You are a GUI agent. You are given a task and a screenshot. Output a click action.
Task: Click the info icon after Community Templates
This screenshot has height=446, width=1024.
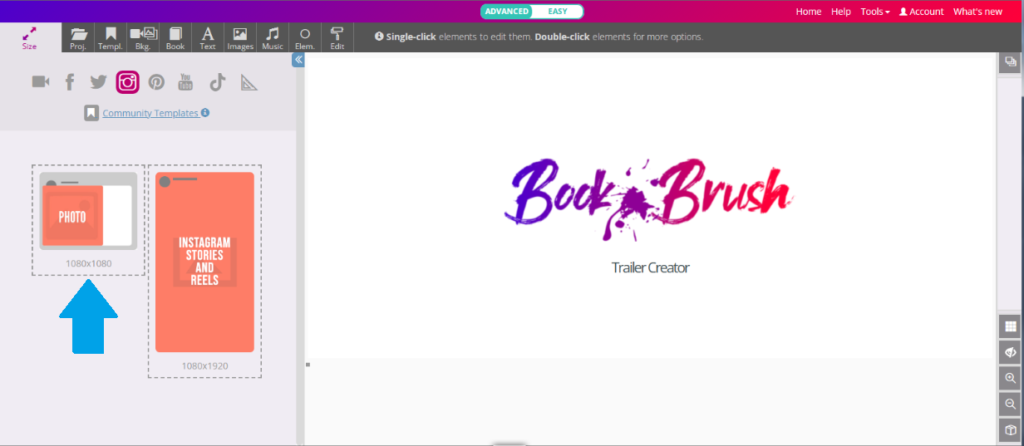click(x=205, y=112)
